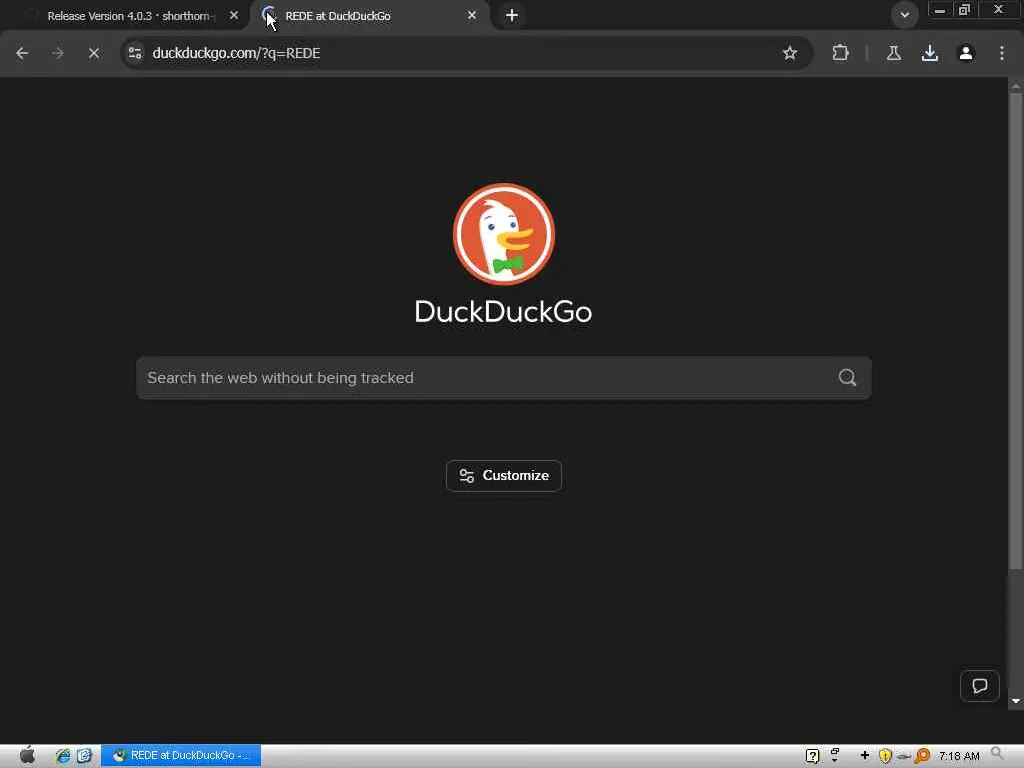The image size is (1024, 768).
Task: Focus the web search box
Action: tap(504, 377)
